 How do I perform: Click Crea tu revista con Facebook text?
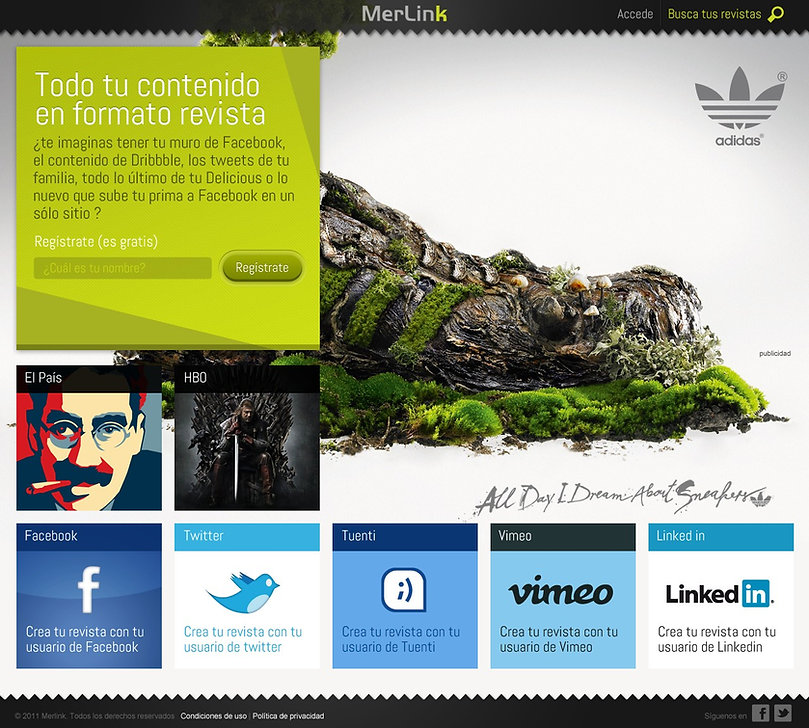click(85, 639)
